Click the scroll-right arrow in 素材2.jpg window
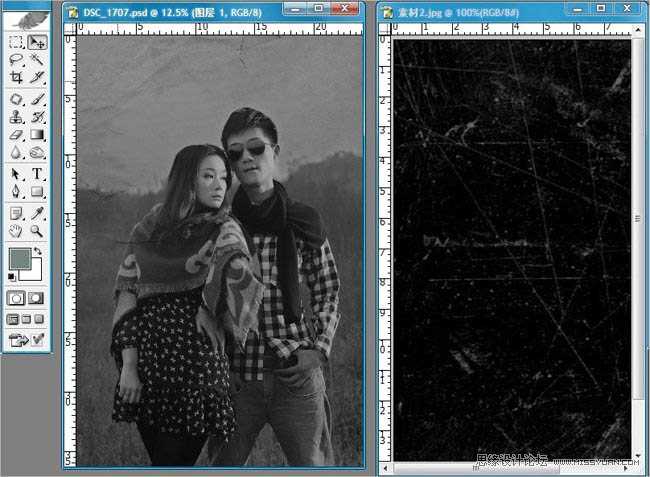Image resolution: width=650 pixels, height=477 pixels. coord(626,468)
